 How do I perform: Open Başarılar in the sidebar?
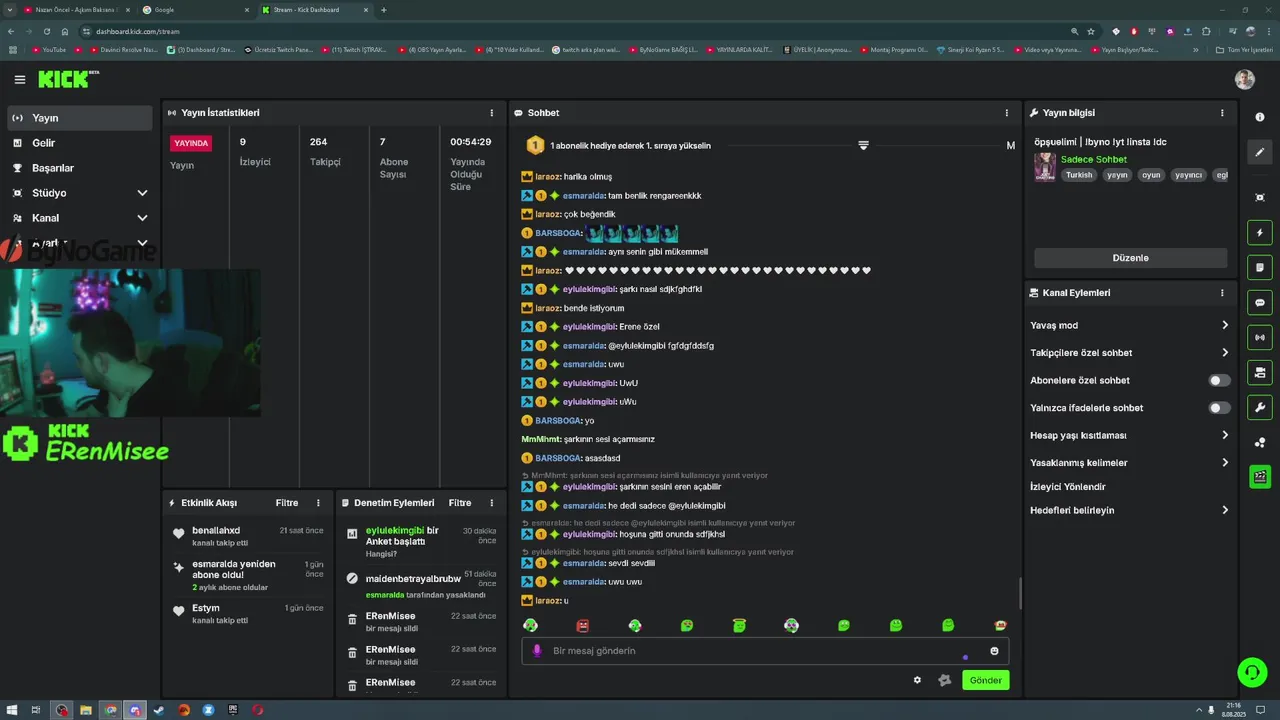[x=80, y=168]
